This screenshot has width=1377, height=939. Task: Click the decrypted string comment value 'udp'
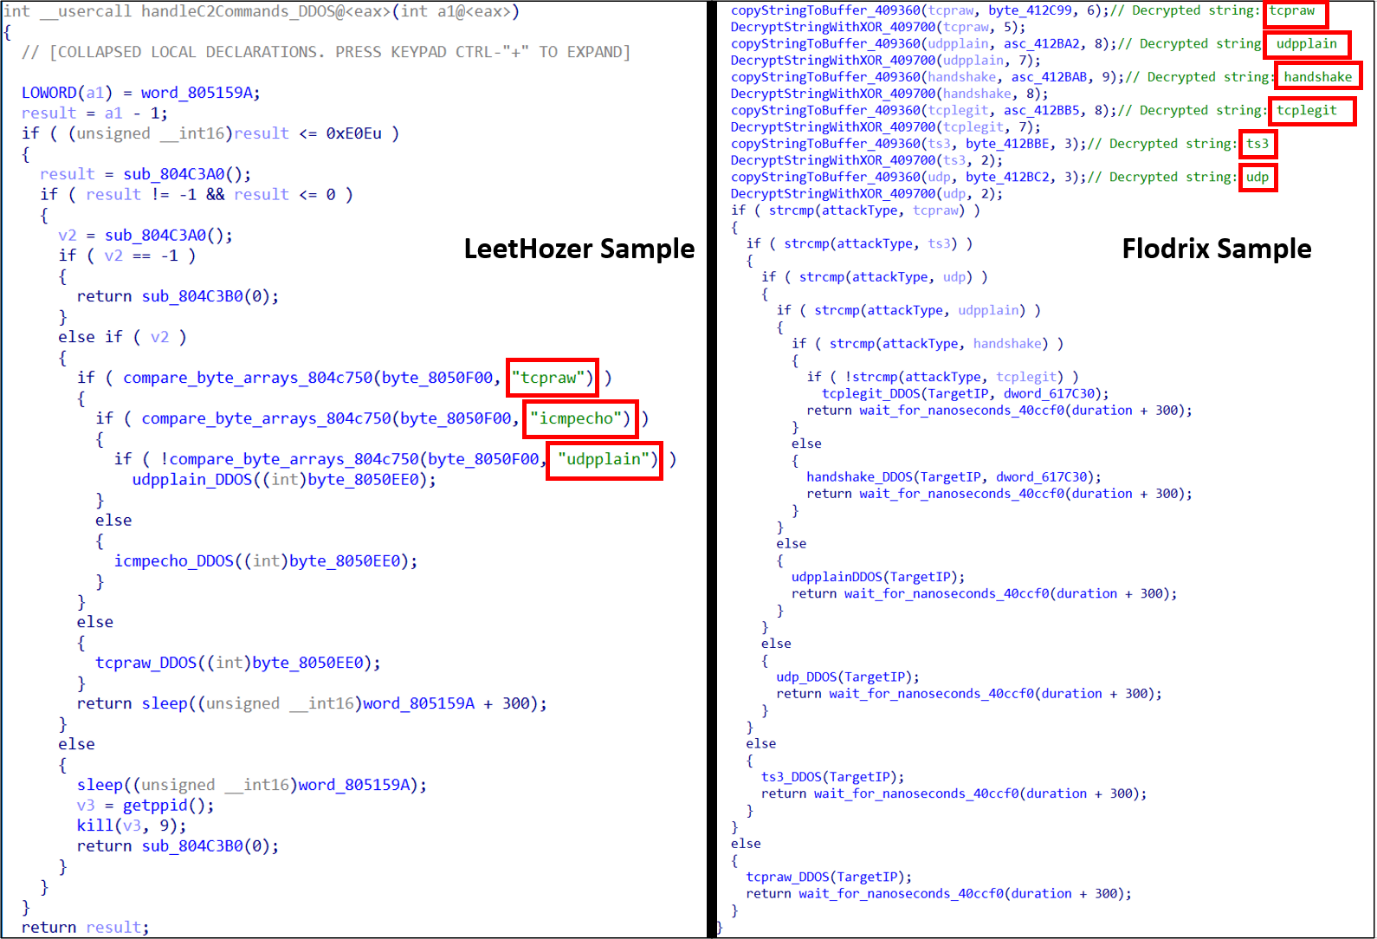pos(1257,177)
